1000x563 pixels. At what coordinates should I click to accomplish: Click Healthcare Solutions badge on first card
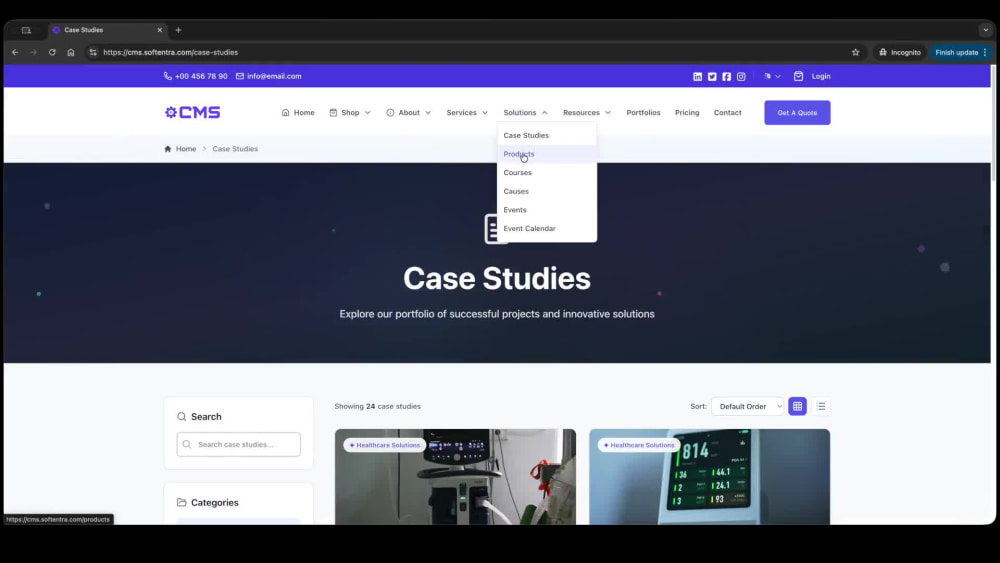[x=385, y=445]
